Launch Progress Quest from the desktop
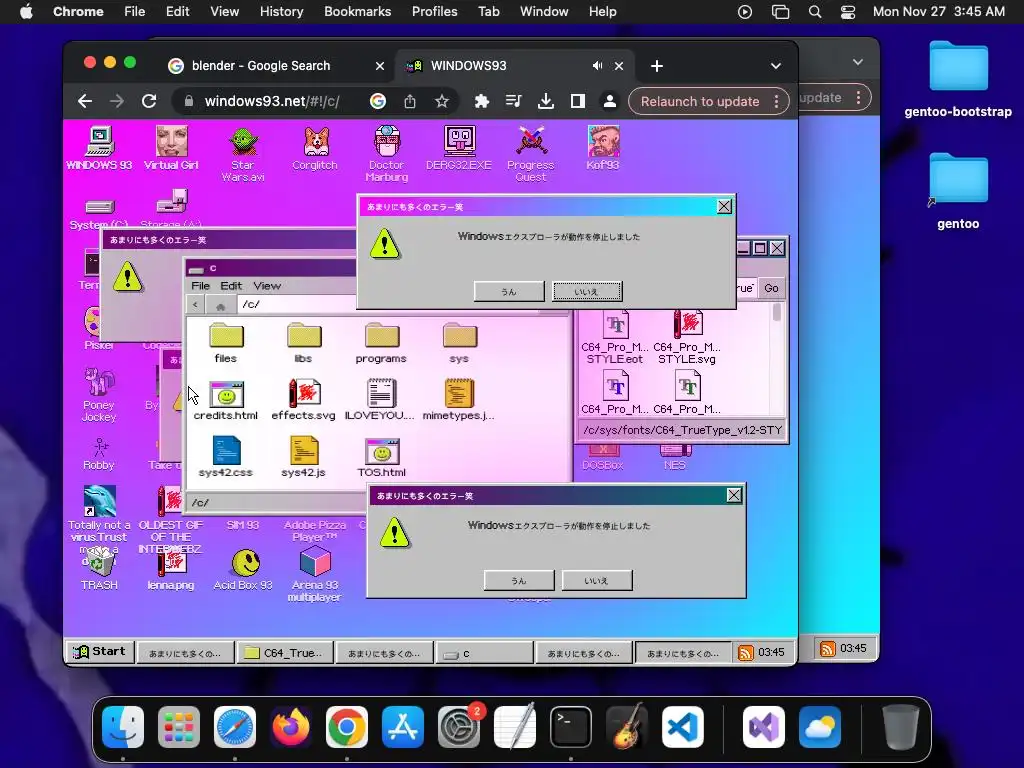Screen dimensions: 1024x768 (531, 154)
